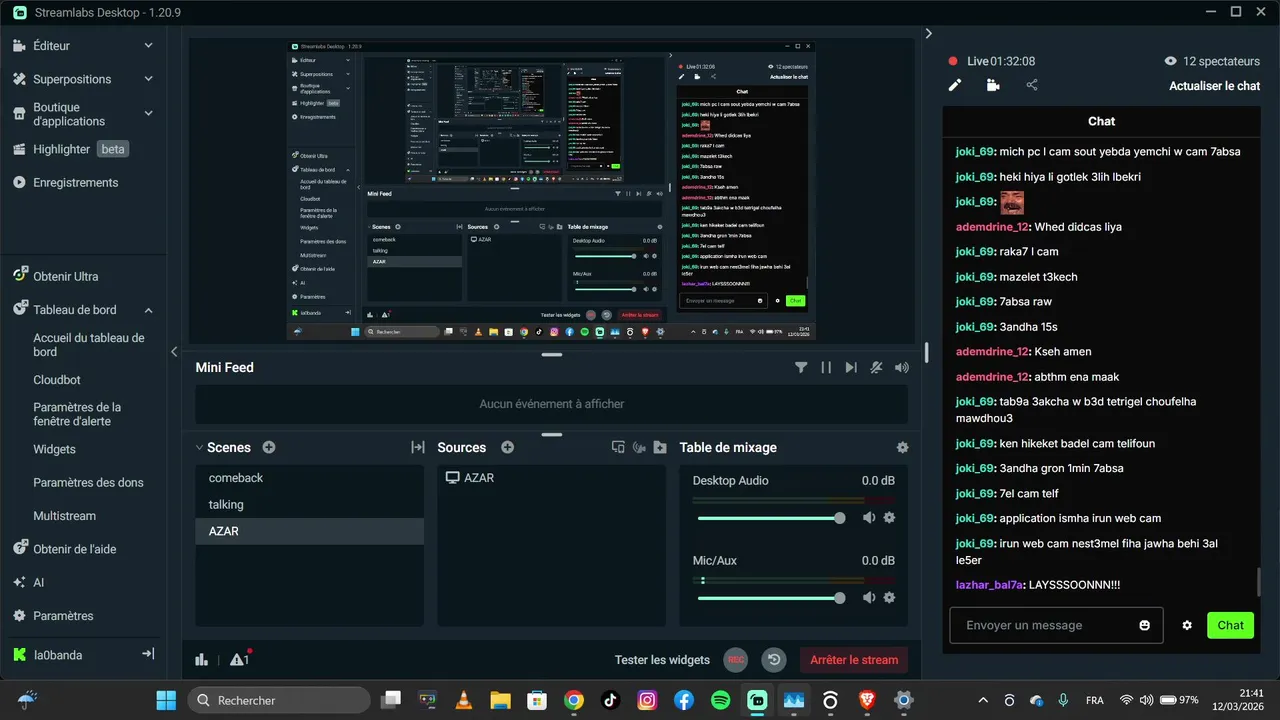Collapse side navigation next to la0banda
This screenshot has width=1280, height=720.
148,654
